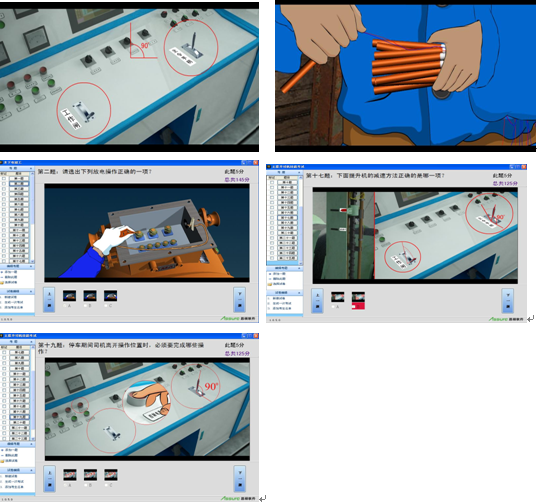The image size is (537, 502).
Task: Select answer thumbnail B in question nineteen window
Action: click(90, 475)
